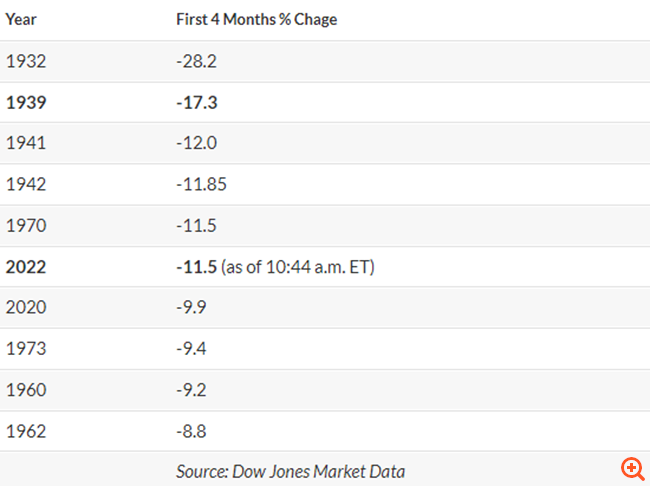
Task: Click the -12.0 value cell
Action: (196, 143)
